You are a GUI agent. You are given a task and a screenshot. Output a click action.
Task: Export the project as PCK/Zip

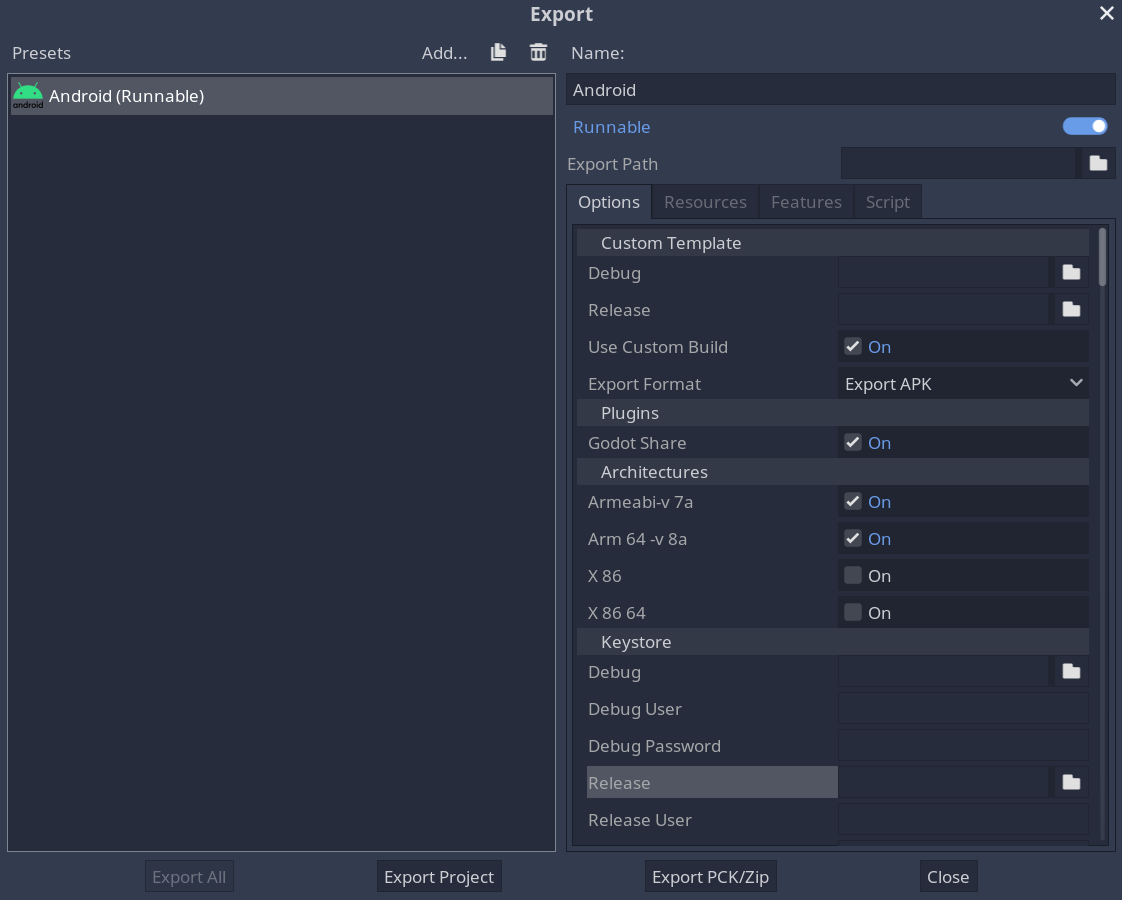710,876
